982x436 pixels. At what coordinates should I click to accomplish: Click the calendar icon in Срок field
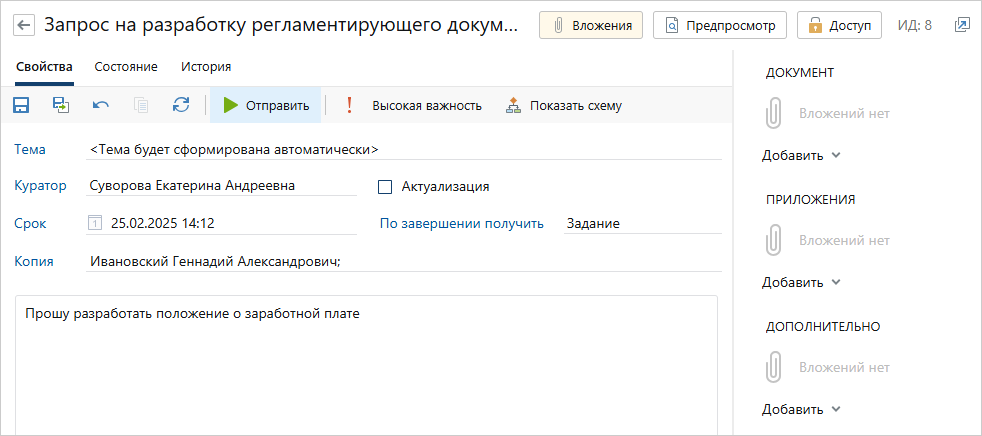[95, 223]
